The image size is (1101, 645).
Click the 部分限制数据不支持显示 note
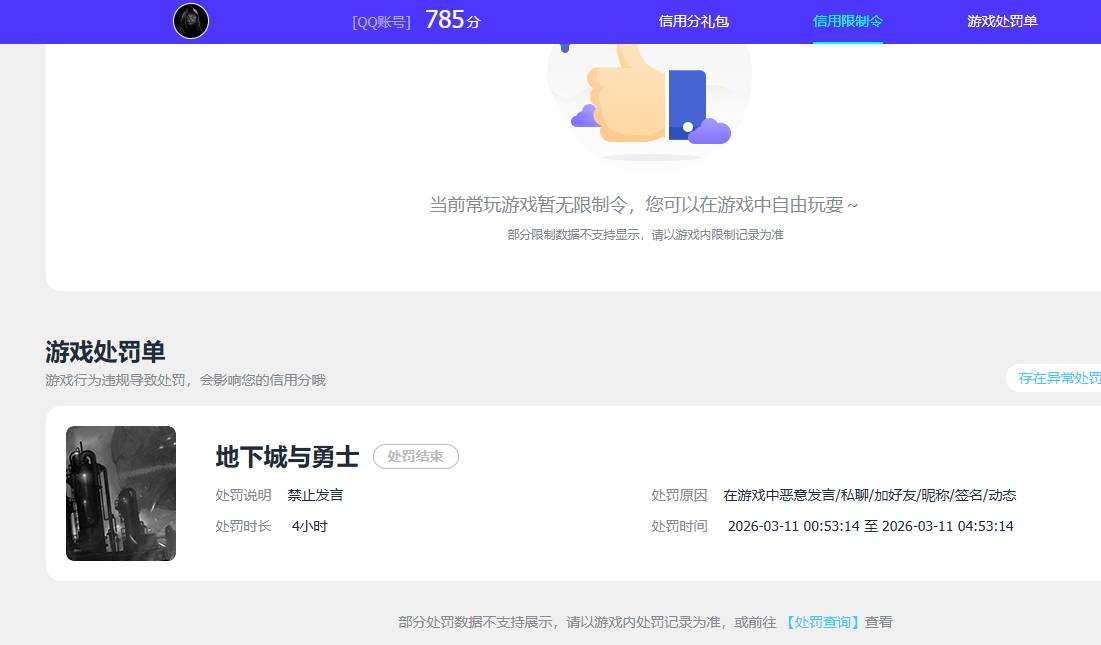(x=645, y=234)
